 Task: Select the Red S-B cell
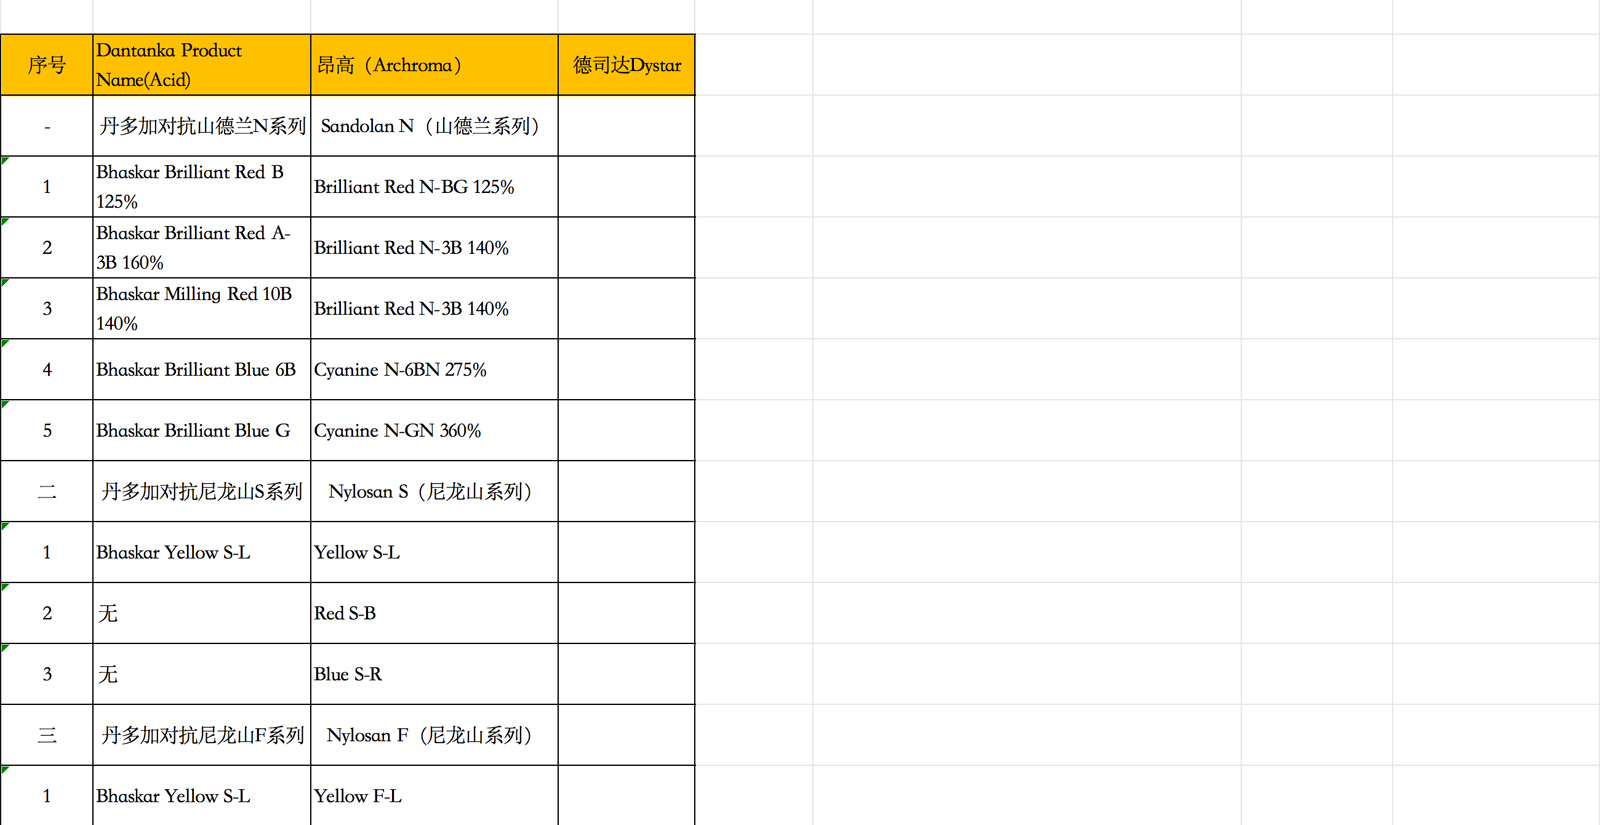434,614
